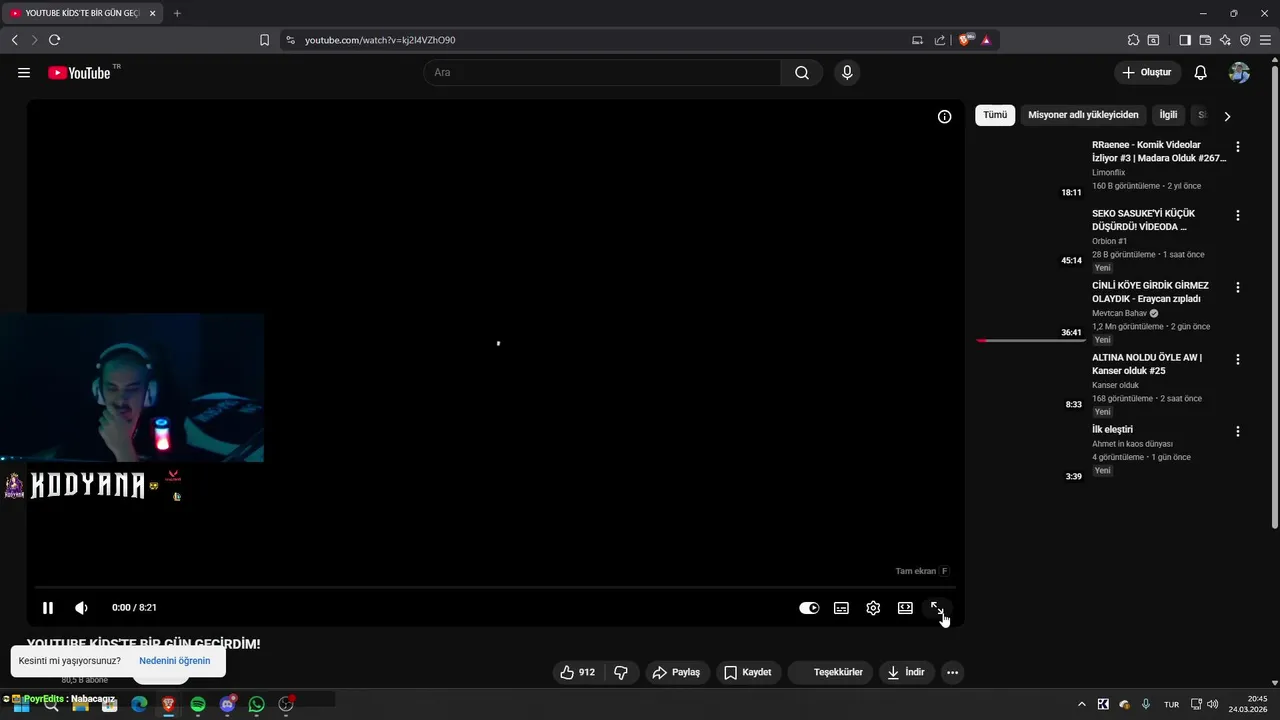Mute the video volume
The width and height of the screenshot is (1280, 720).
point(82,608)
